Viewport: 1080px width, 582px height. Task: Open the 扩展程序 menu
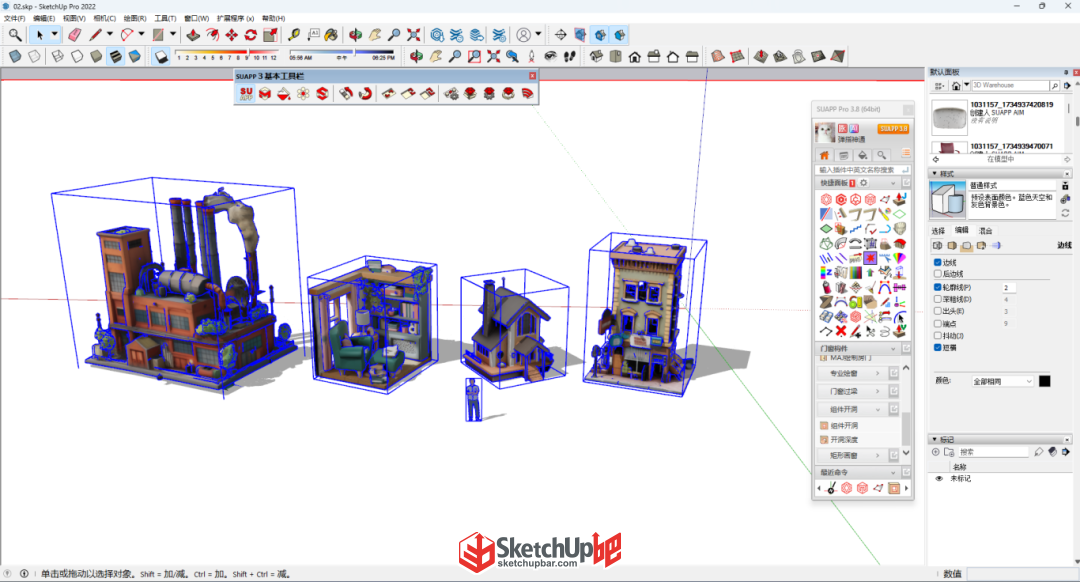pyautogui.click(x=236, y=19)
